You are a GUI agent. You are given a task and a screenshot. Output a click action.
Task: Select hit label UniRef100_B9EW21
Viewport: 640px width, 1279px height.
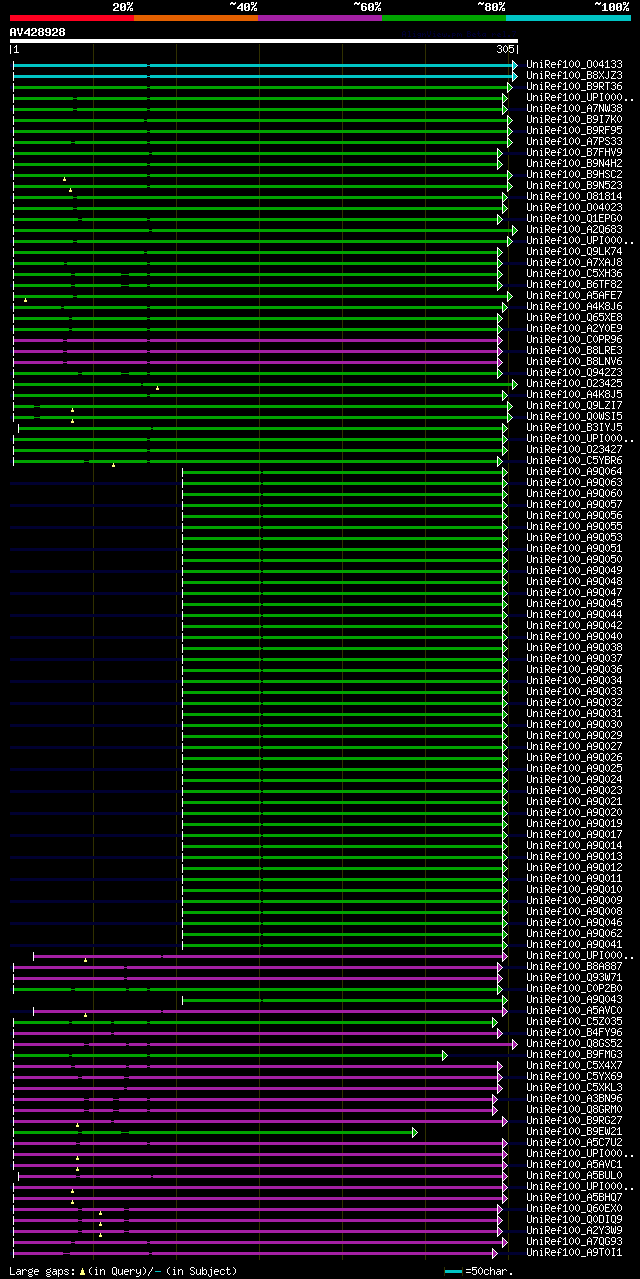point(574,1131)
